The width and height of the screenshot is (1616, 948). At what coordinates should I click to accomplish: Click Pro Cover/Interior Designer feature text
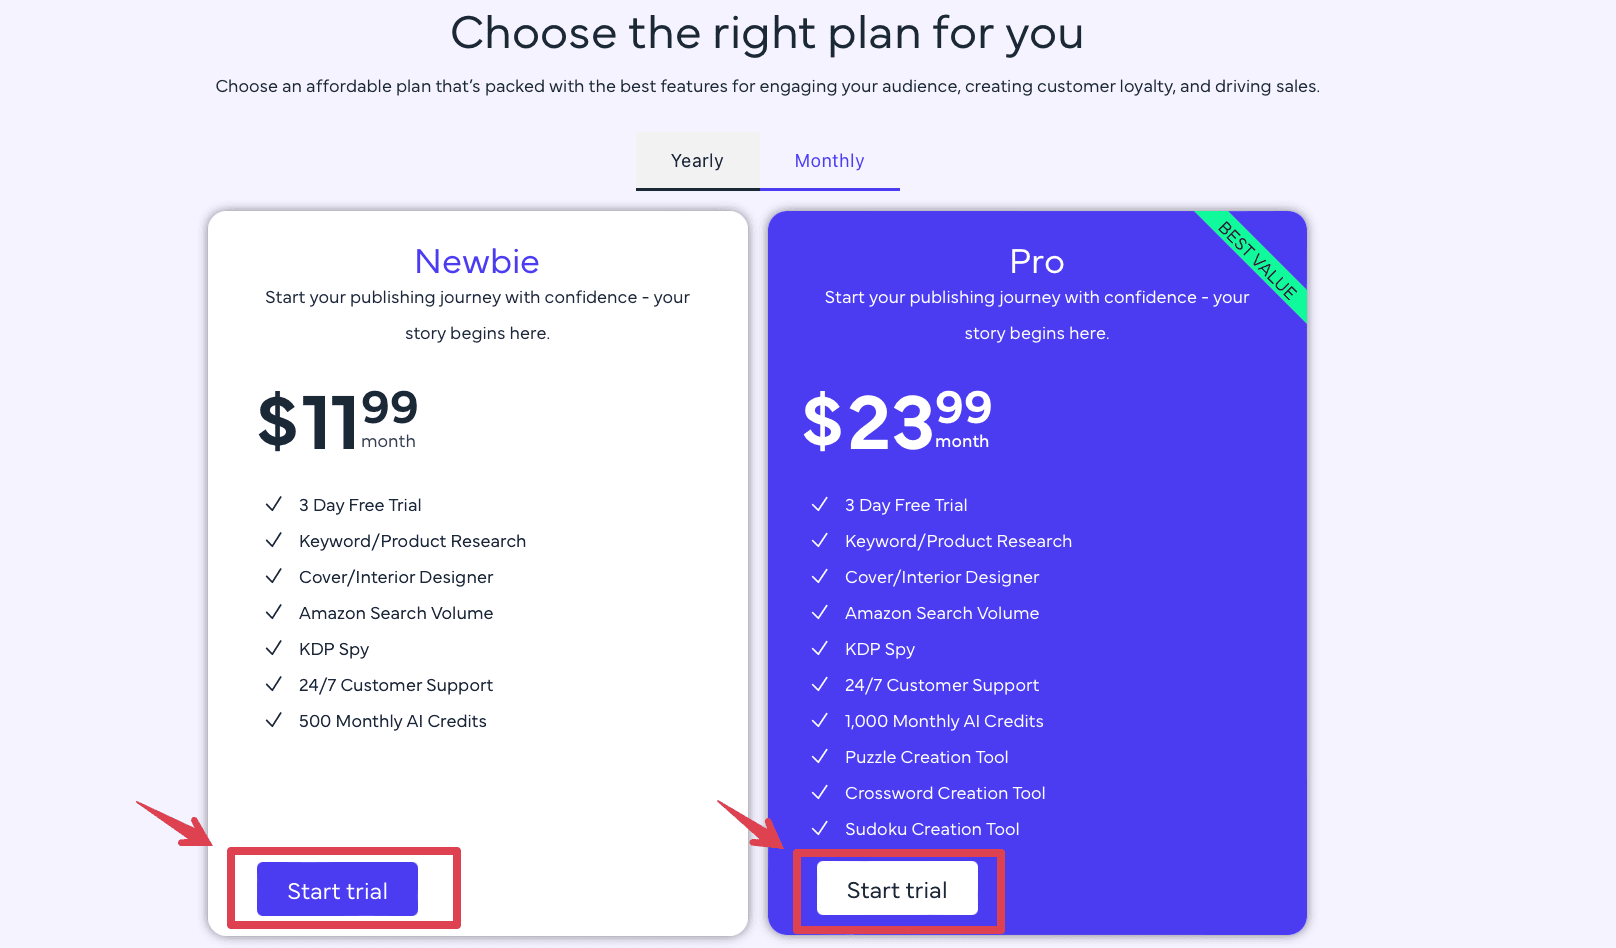(x=941, y=577)
